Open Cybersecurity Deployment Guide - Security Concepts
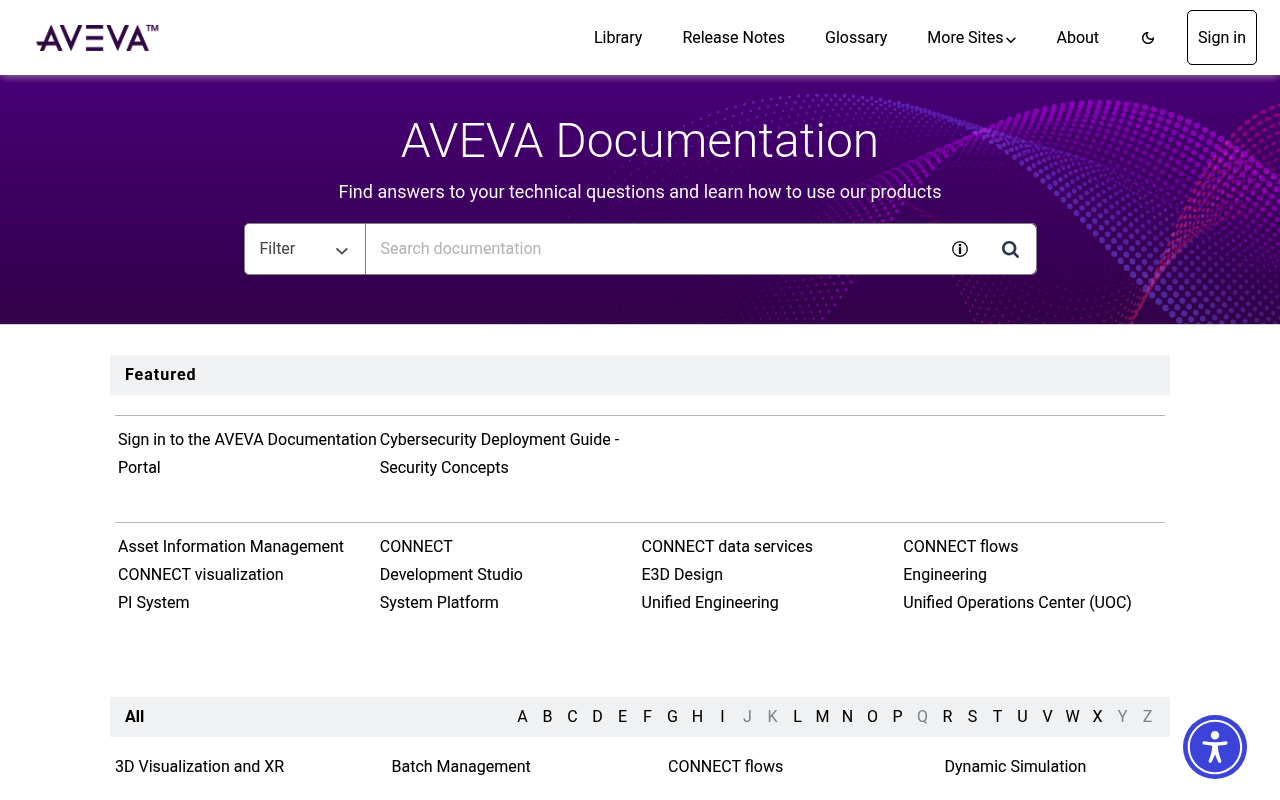This screenshot has width=1280, height=800. point(500,453)
